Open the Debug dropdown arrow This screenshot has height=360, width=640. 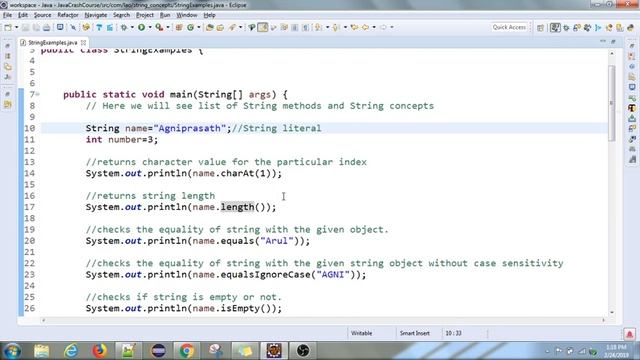132,27
